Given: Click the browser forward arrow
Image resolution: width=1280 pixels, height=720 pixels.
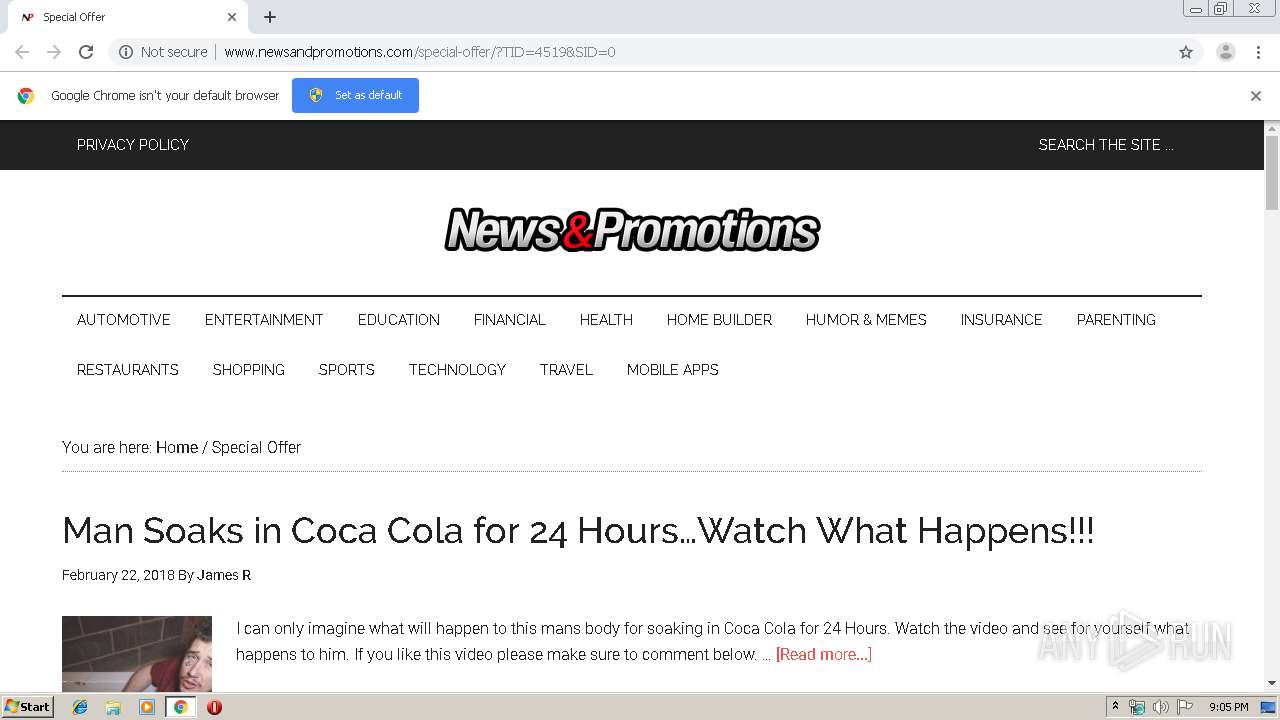Looking at the screenshot, I should 54,52.
